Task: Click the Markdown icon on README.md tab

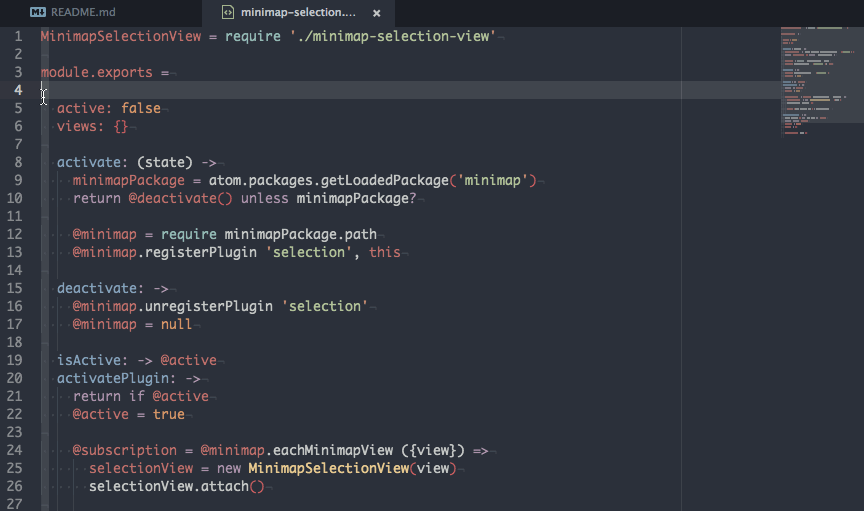Action: (37, 13)
